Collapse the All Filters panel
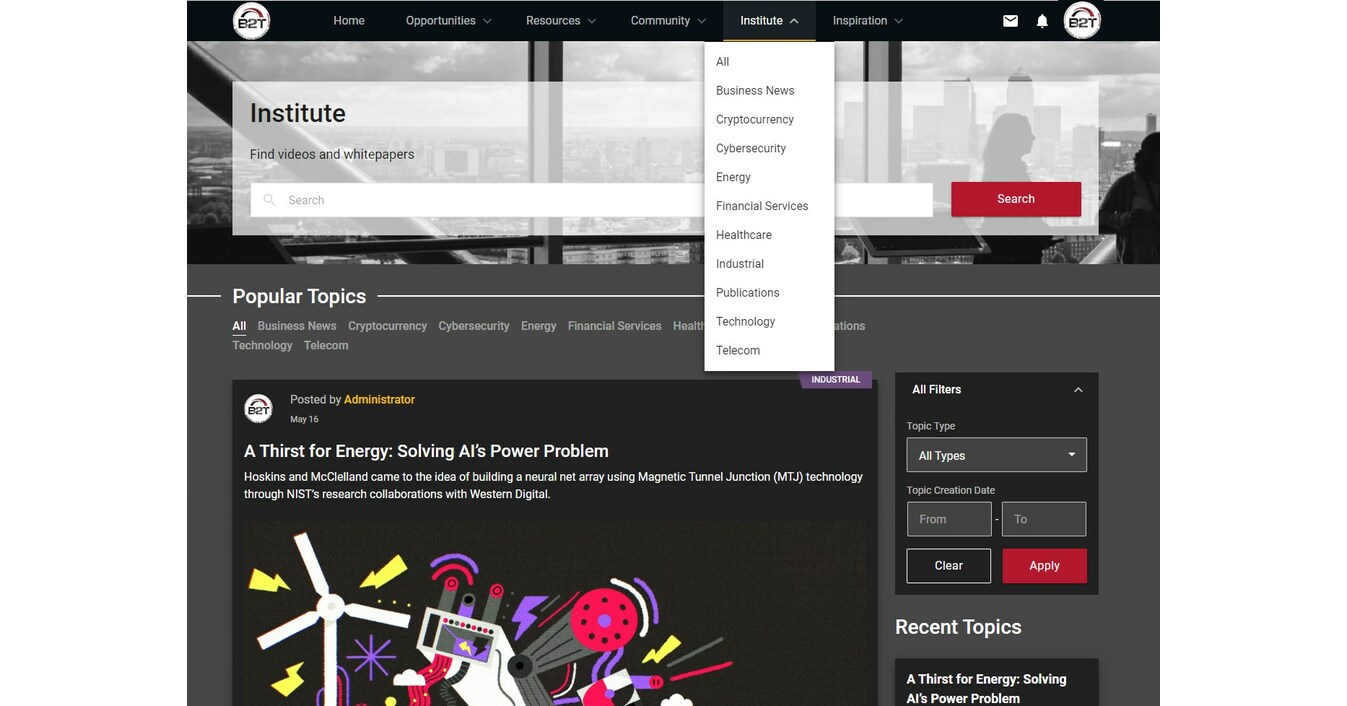This screenshot has width=1347, height=706. 1078,389
